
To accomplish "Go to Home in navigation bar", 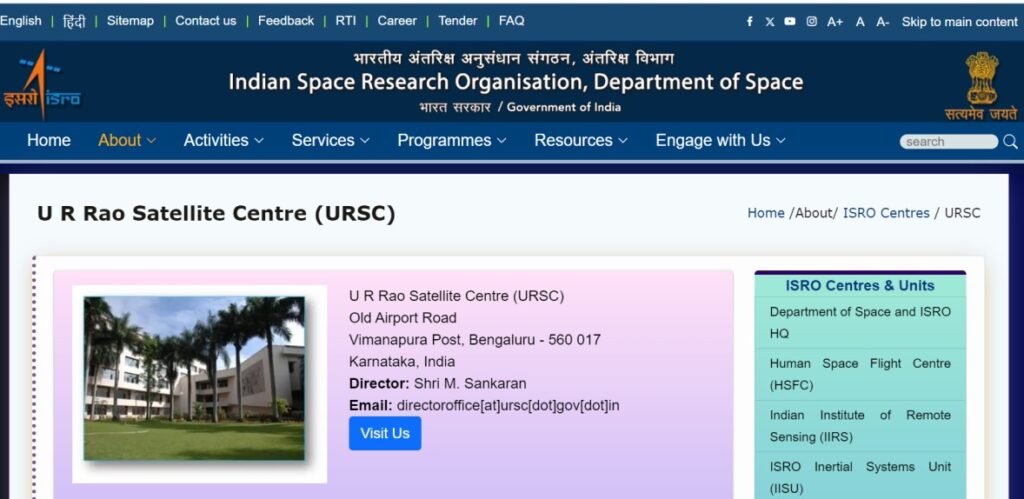I will (49, 140).
